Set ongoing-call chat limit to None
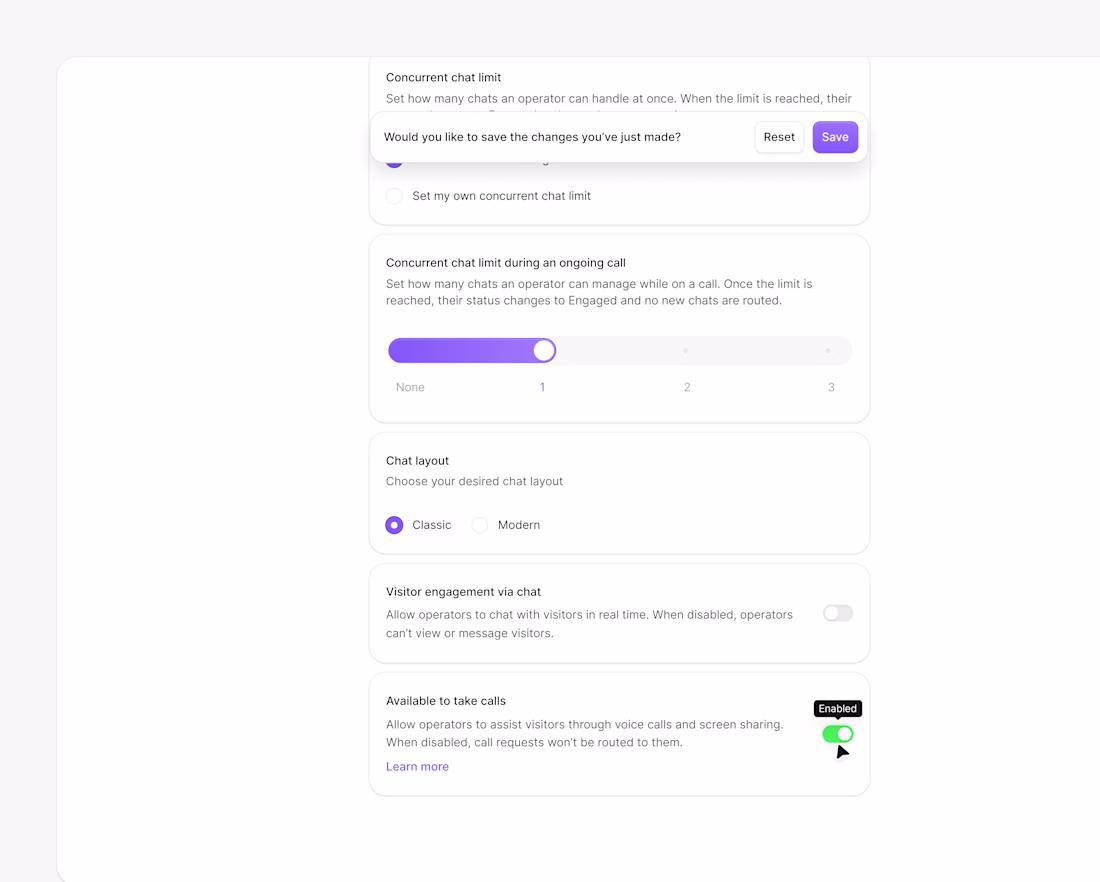Viewport: 1100px width, 882px height. coord(410,387)
